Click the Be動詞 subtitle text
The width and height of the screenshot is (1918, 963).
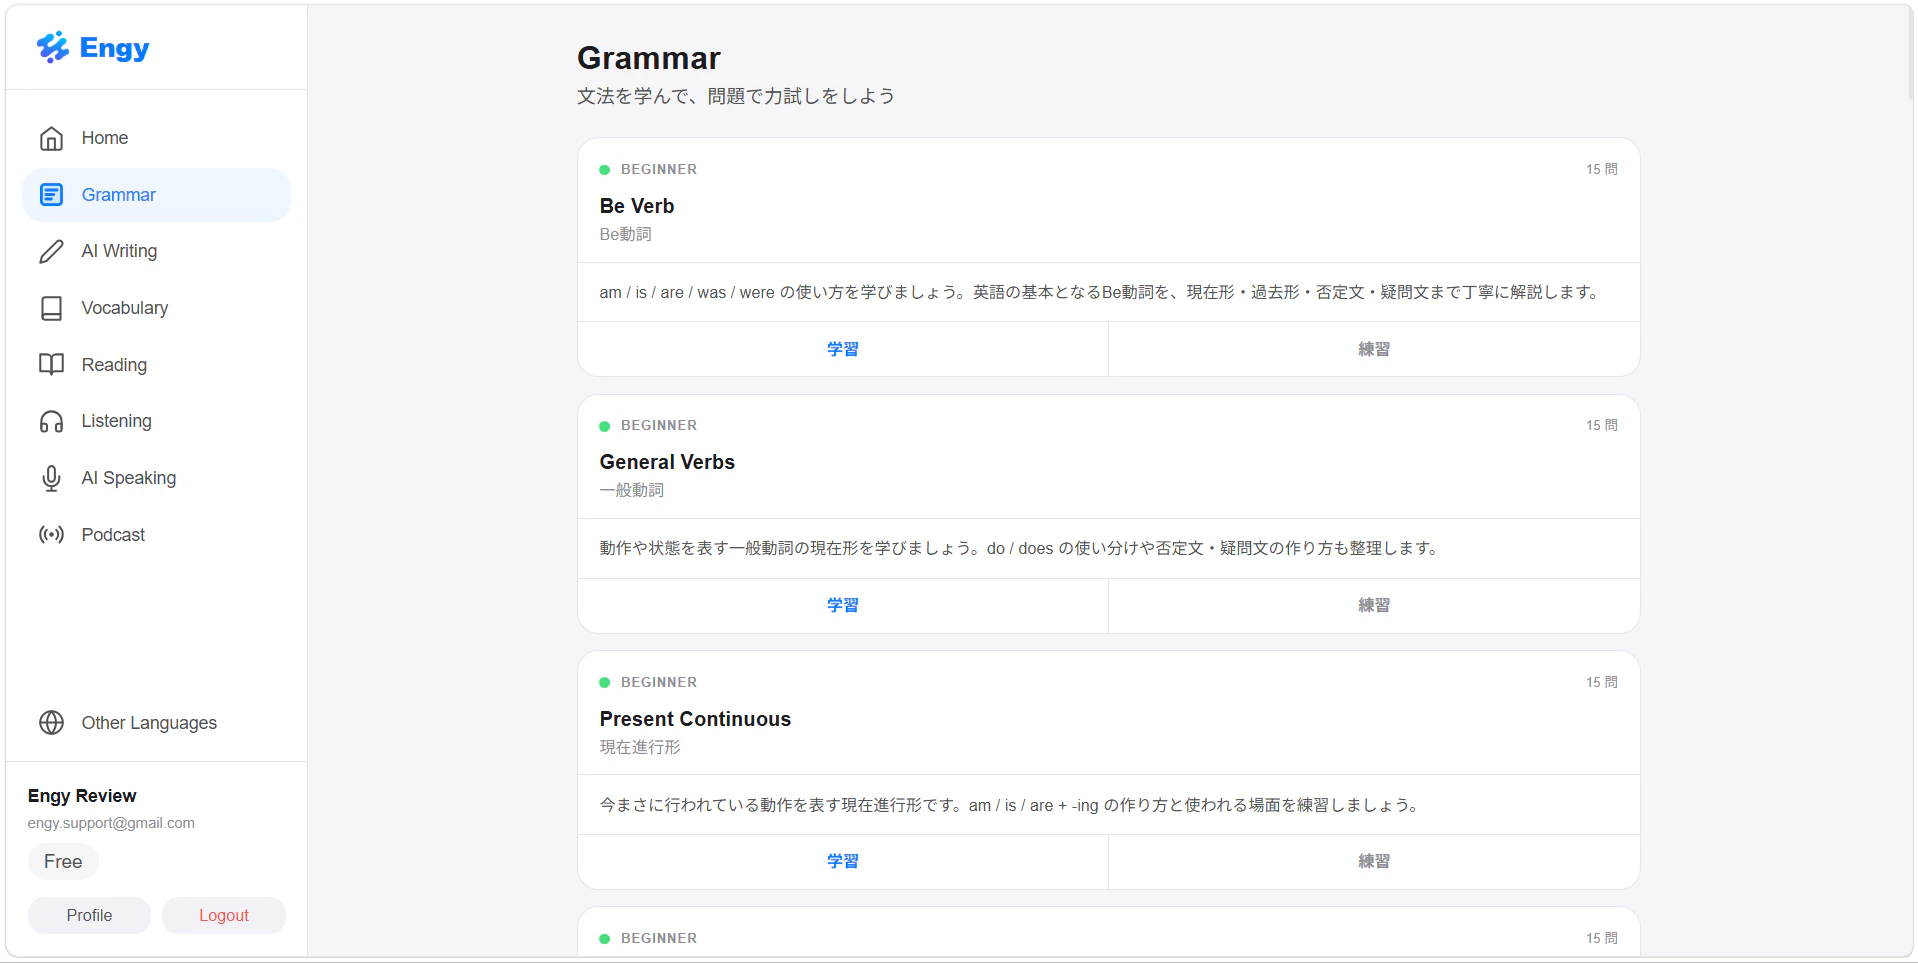(626, 234)
